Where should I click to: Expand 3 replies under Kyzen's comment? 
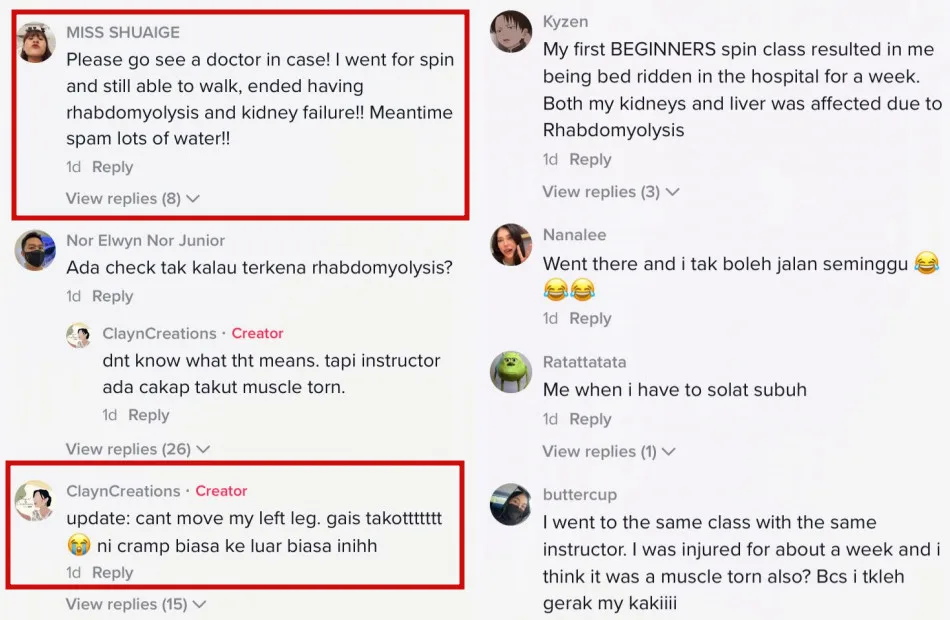pyautogui.click(x=610, y=191)
